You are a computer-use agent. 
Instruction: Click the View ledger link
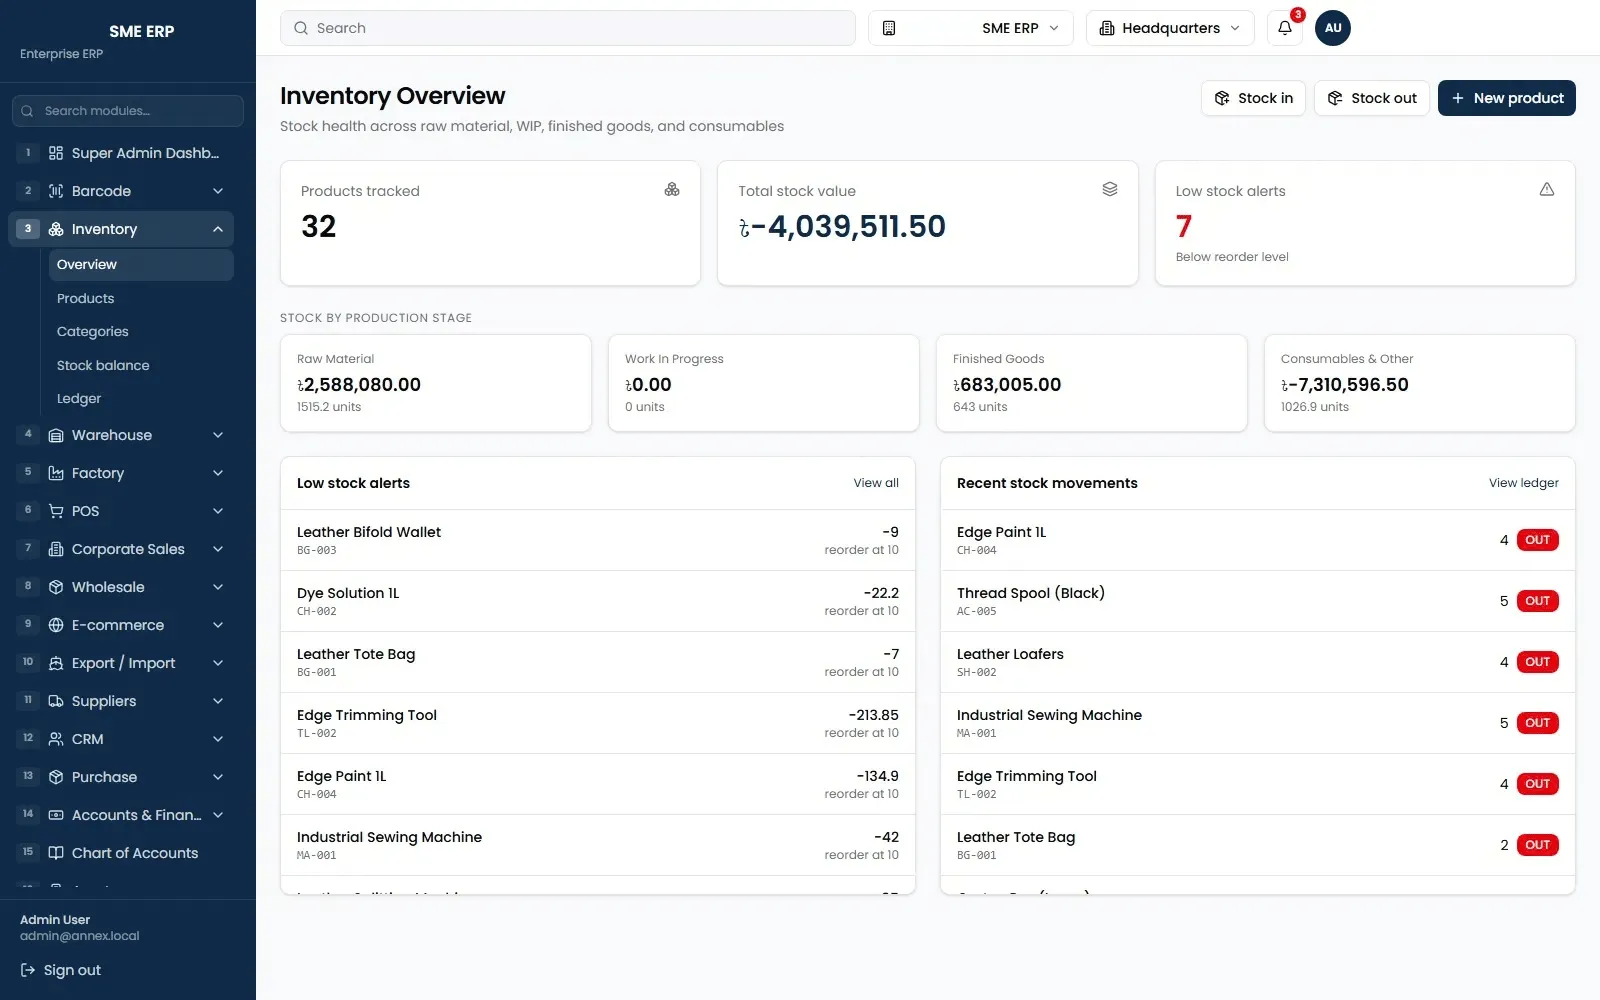pyautogui.click(x=1523, y=483)
